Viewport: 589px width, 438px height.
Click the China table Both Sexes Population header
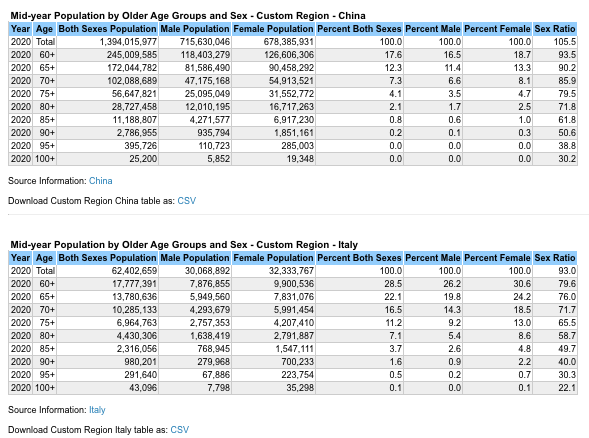[x=107, y=29]
